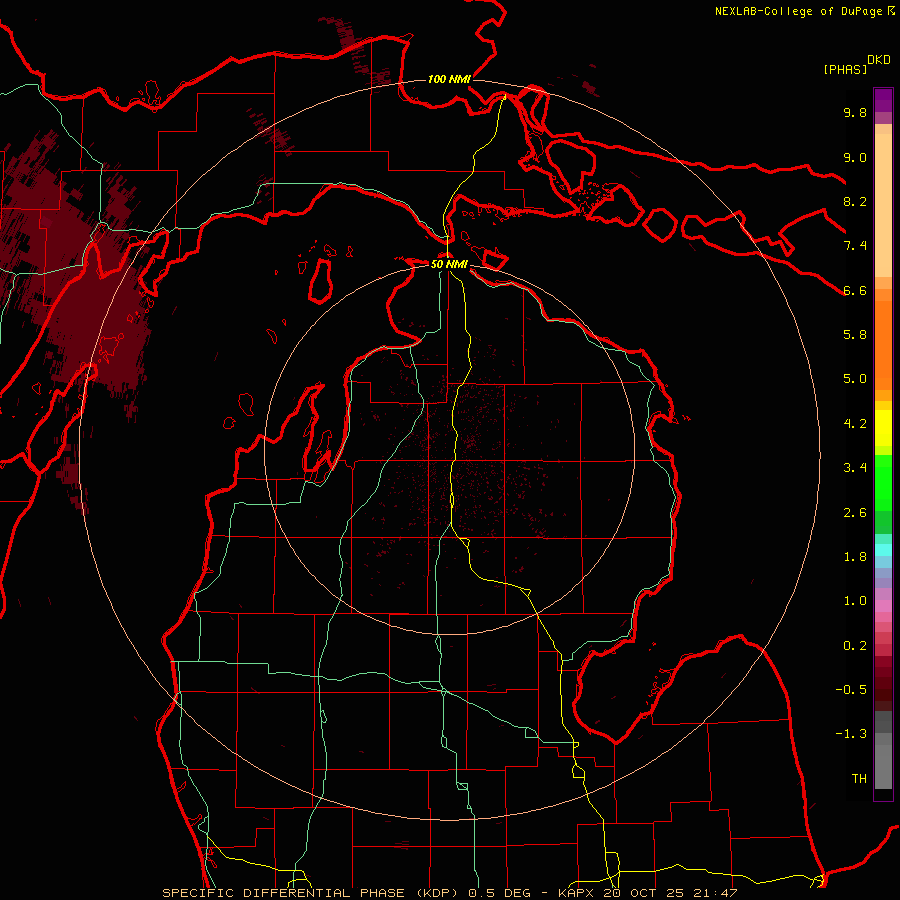Click the large peach segment of the color bar

tap(883, 205)
